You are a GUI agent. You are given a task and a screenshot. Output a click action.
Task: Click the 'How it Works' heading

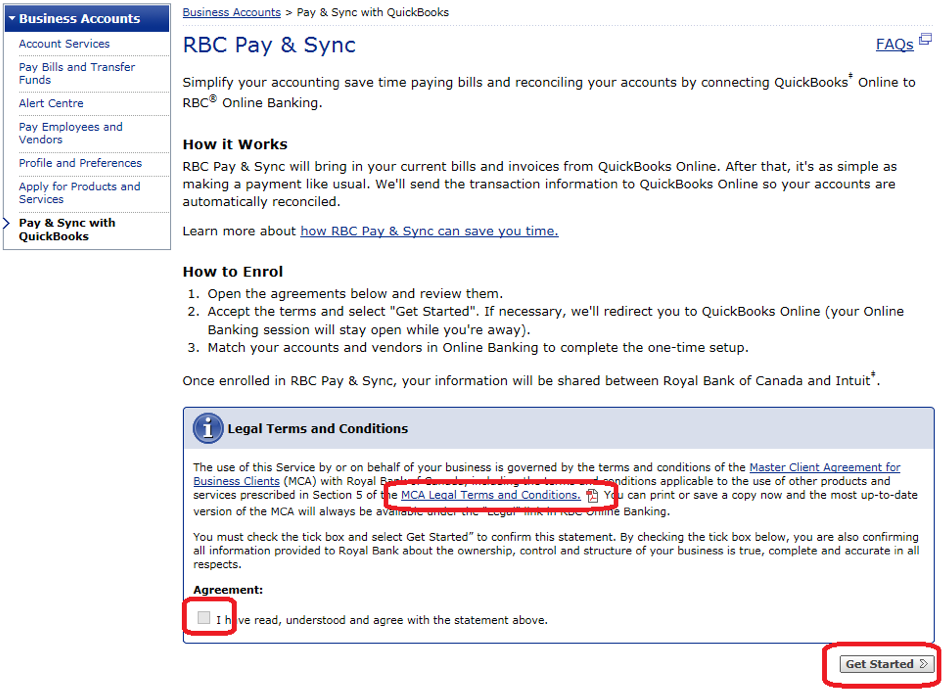tap(235, 145)
